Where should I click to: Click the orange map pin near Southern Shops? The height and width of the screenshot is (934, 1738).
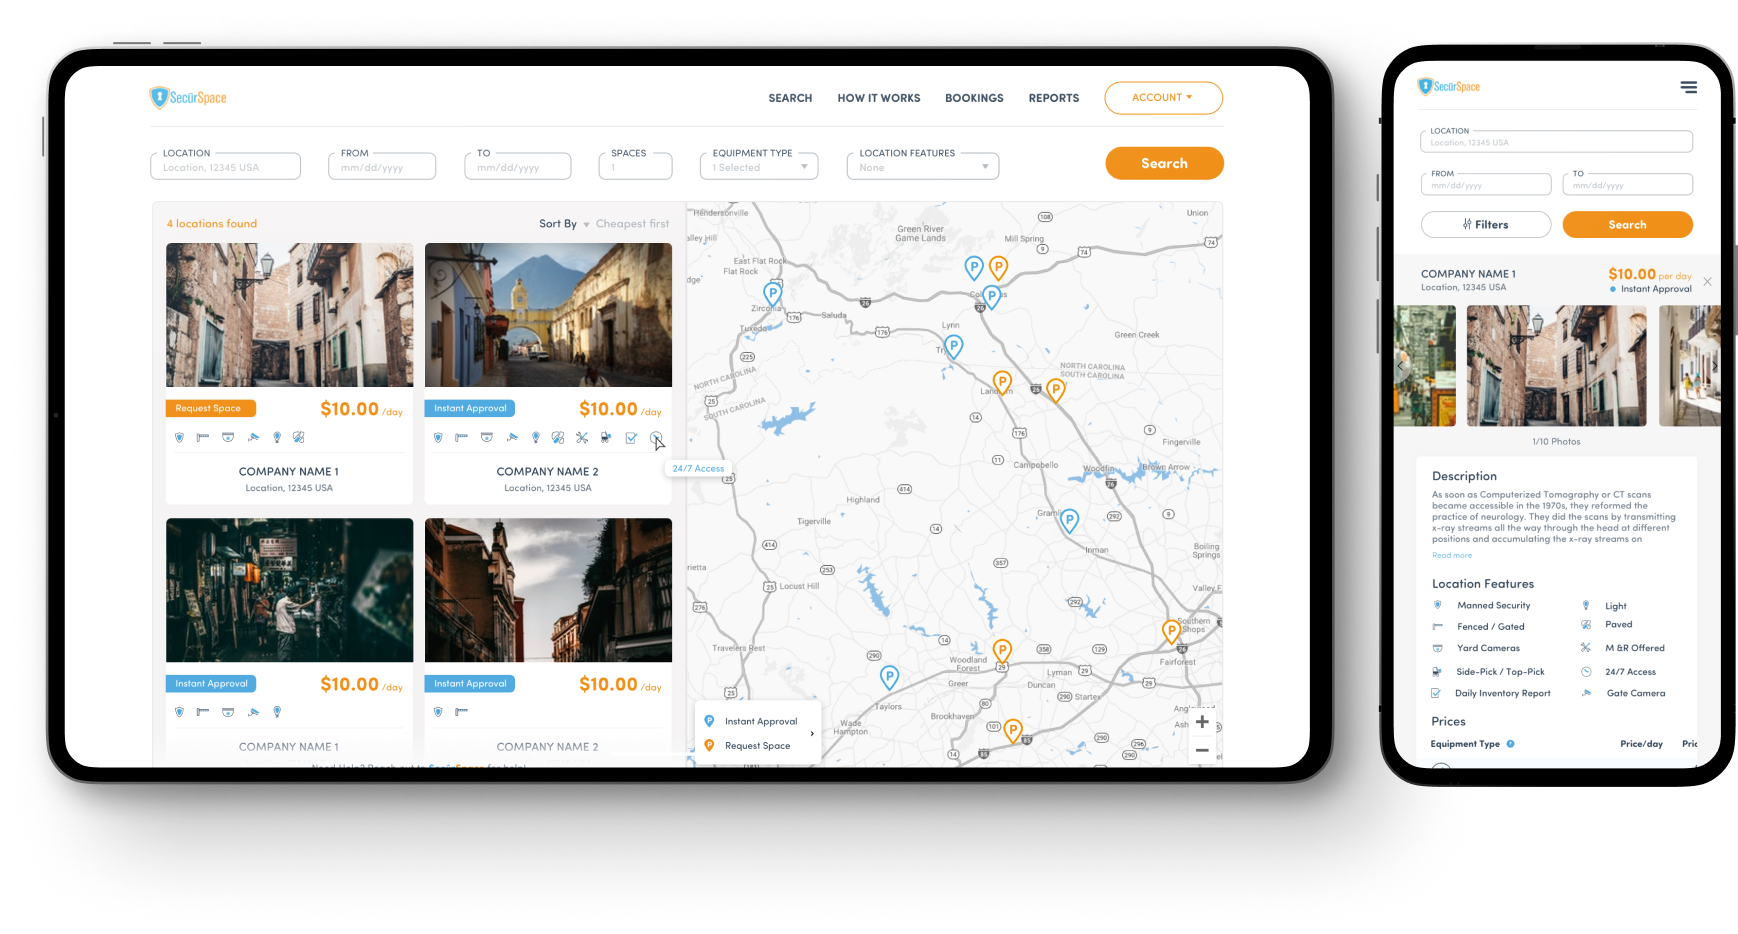(1171, 631)
